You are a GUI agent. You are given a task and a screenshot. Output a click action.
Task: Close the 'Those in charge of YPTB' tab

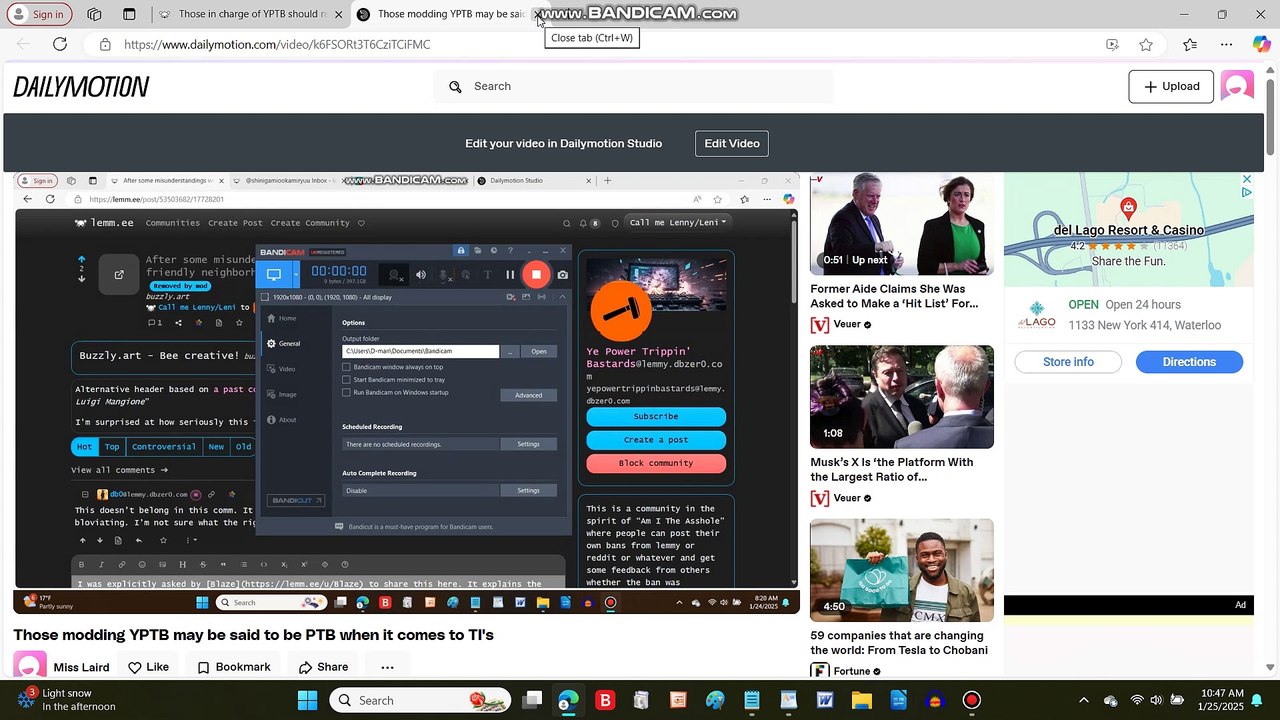338,14
